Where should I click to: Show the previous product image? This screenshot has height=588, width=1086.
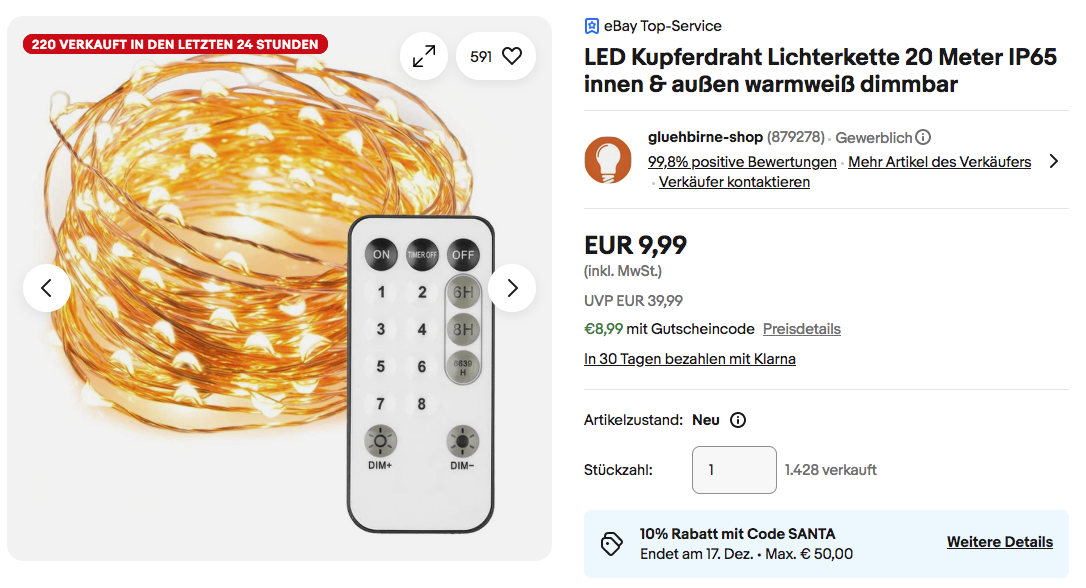(x=47, y=288)
